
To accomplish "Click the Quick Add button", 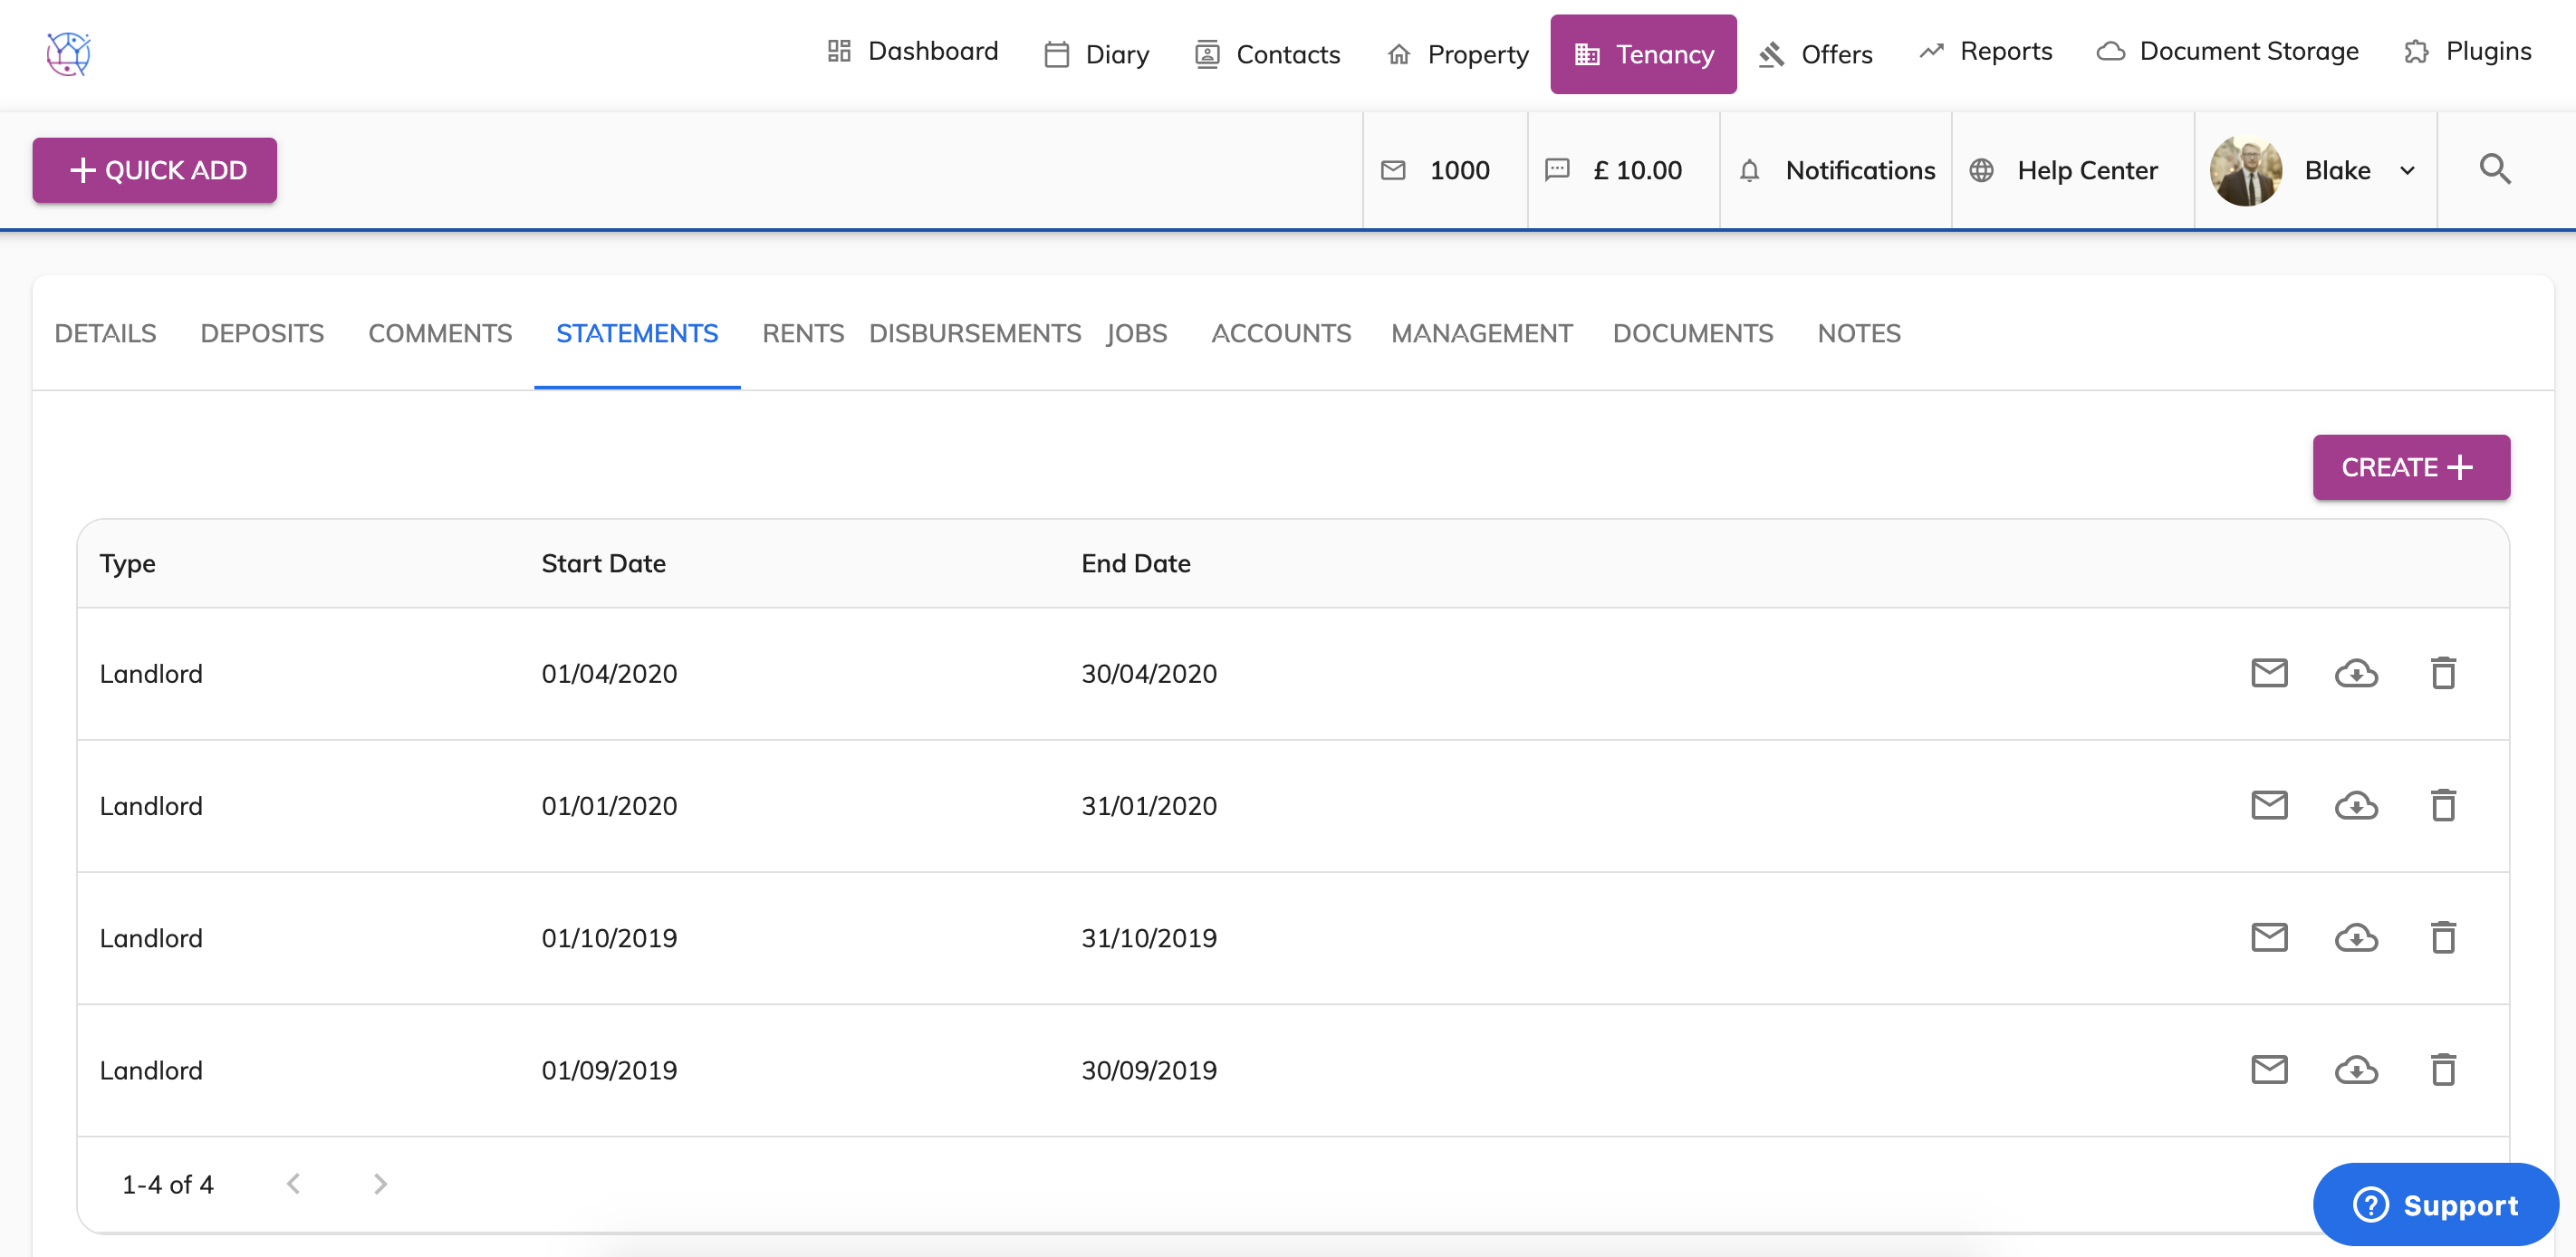I will [155, 171].
